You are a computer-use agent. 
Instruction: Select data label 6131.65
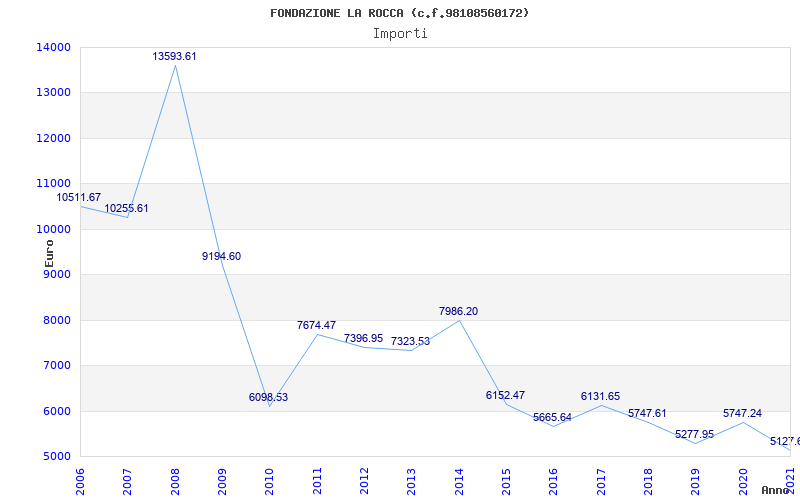(x=601, y=396)
